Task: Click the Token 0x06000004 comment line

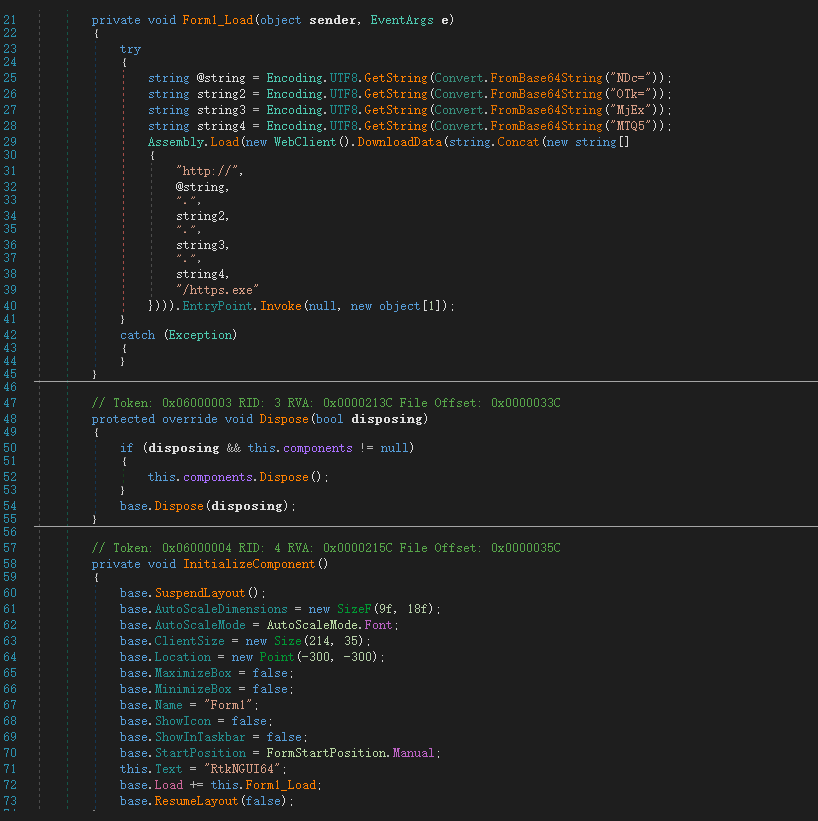Action: 326,548
